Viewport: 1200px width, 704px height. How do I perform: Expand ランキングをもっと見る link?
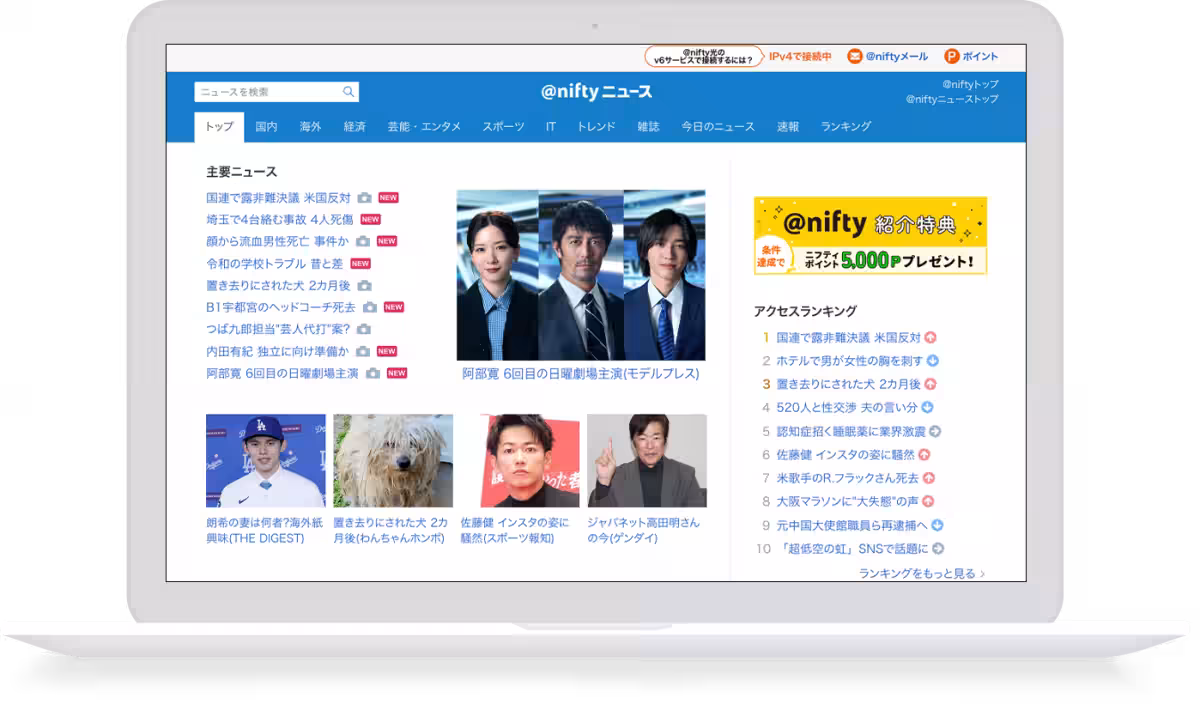click(x=921, y=573)
